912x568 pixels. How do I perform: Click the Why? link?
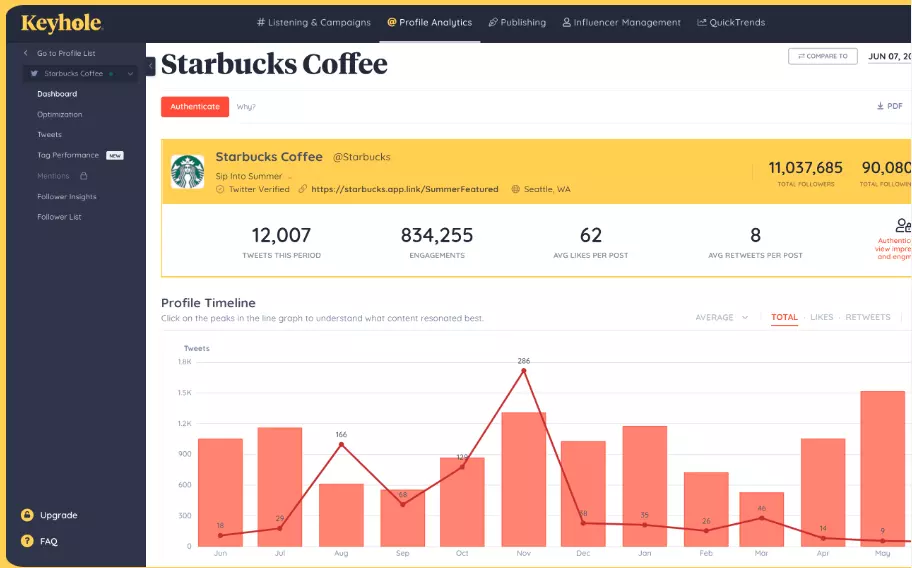tap(246, 107)
